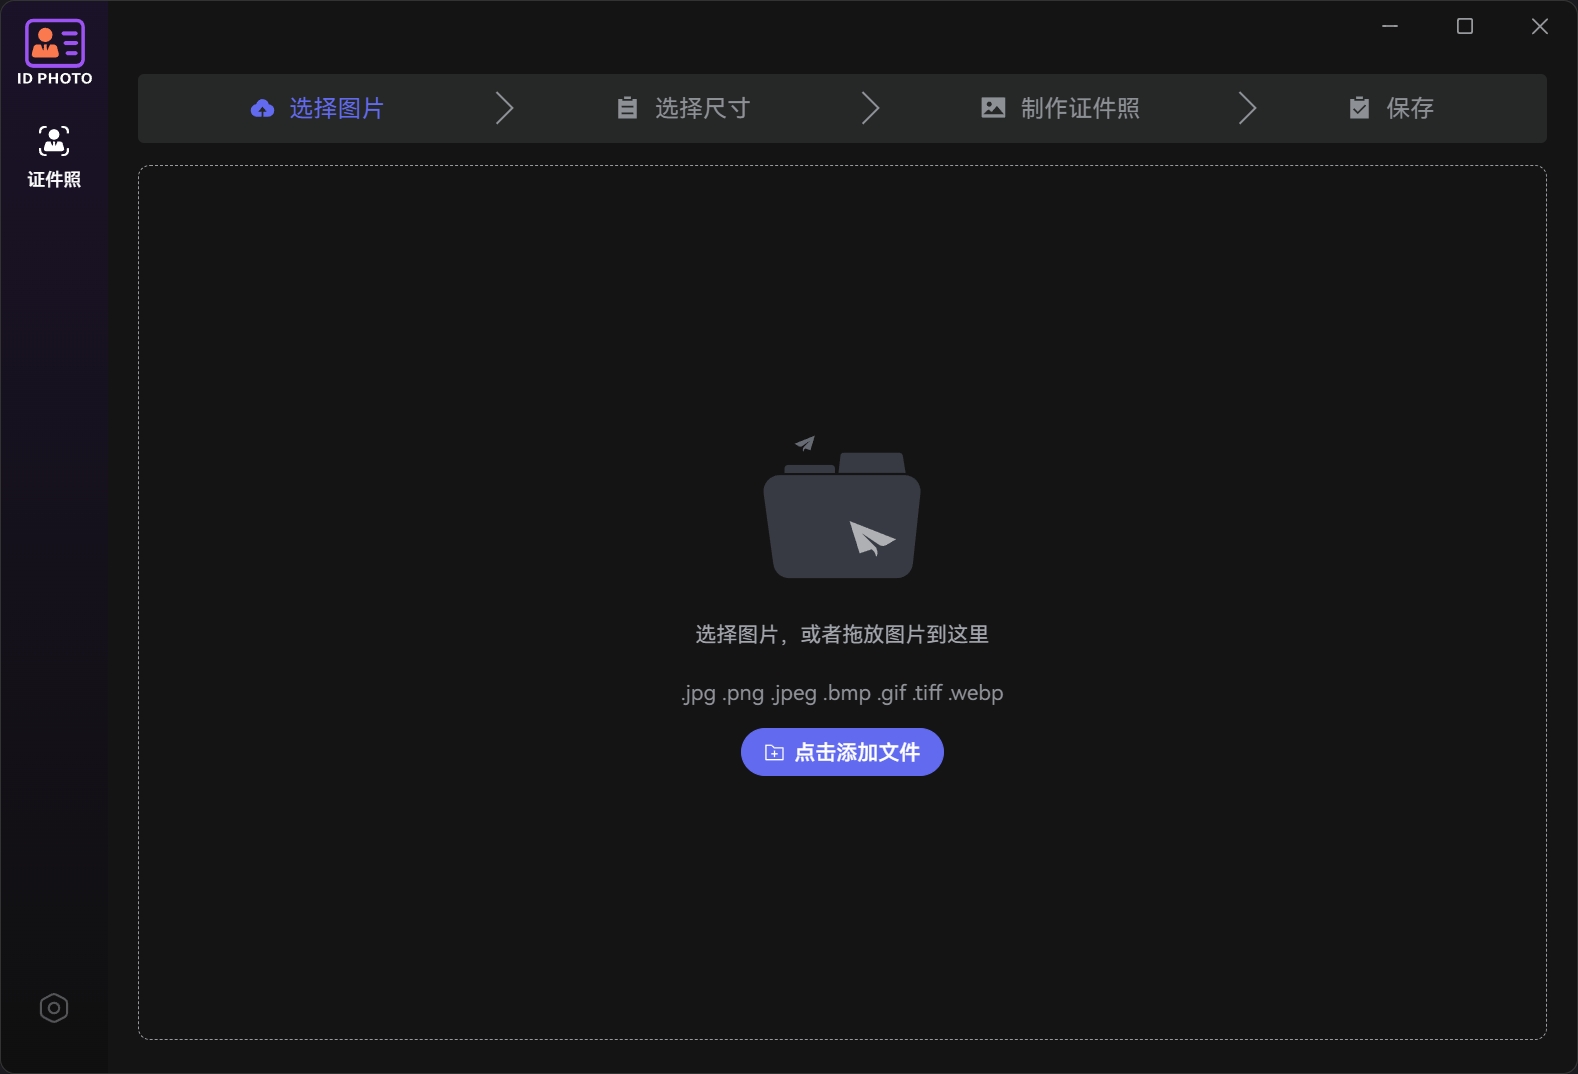Click the clipboard icon beside 选择尺寸
This screenshot has height=1074, width=1578.
(x=627, y=108)
